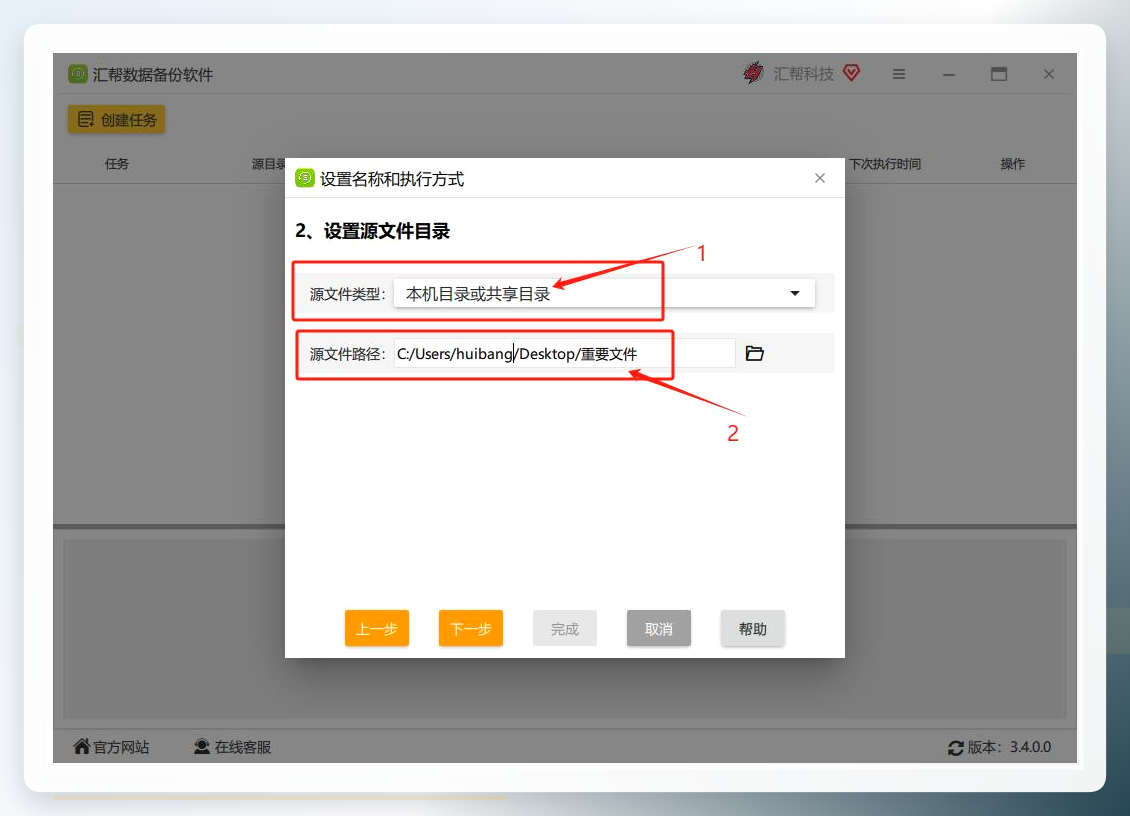Click the 下次执行时间 column header
This screenshot has height=816, width=1130.
click(885, 164)
